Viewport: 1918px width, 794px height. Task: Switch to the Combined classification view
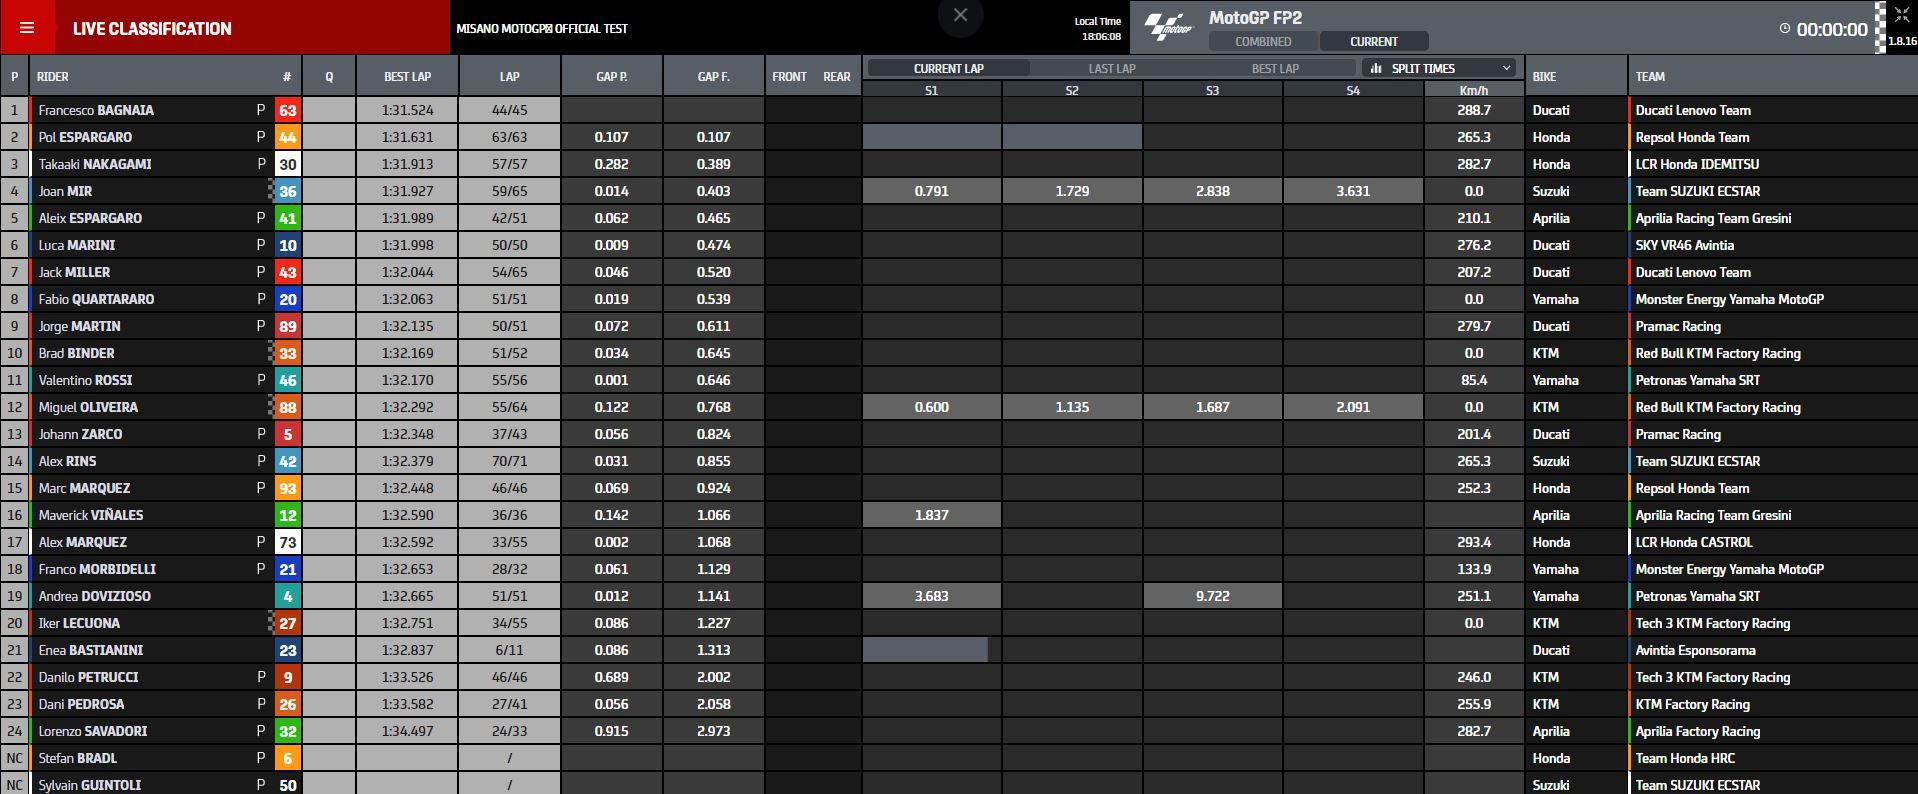click(x=1263, y=41)
